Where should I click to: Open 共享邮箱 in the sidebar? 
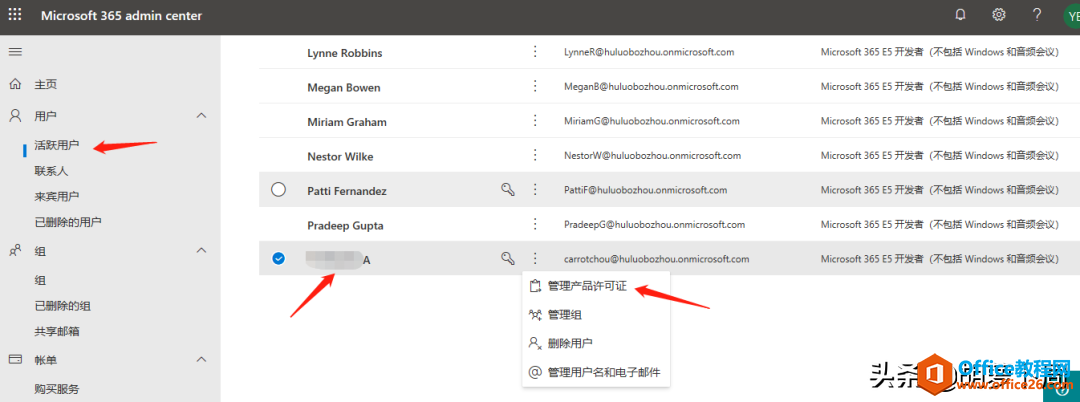pyautogui.click(x=56, y=331)
